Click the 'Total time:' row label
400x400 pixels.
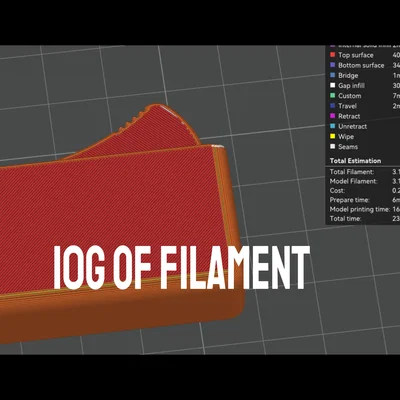click(345, 219)
